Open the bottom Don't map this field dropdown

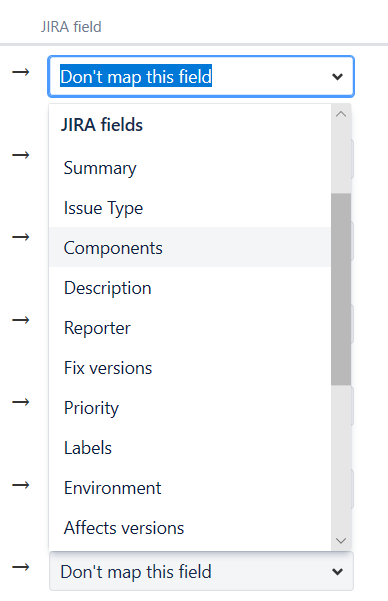[201, 571]
